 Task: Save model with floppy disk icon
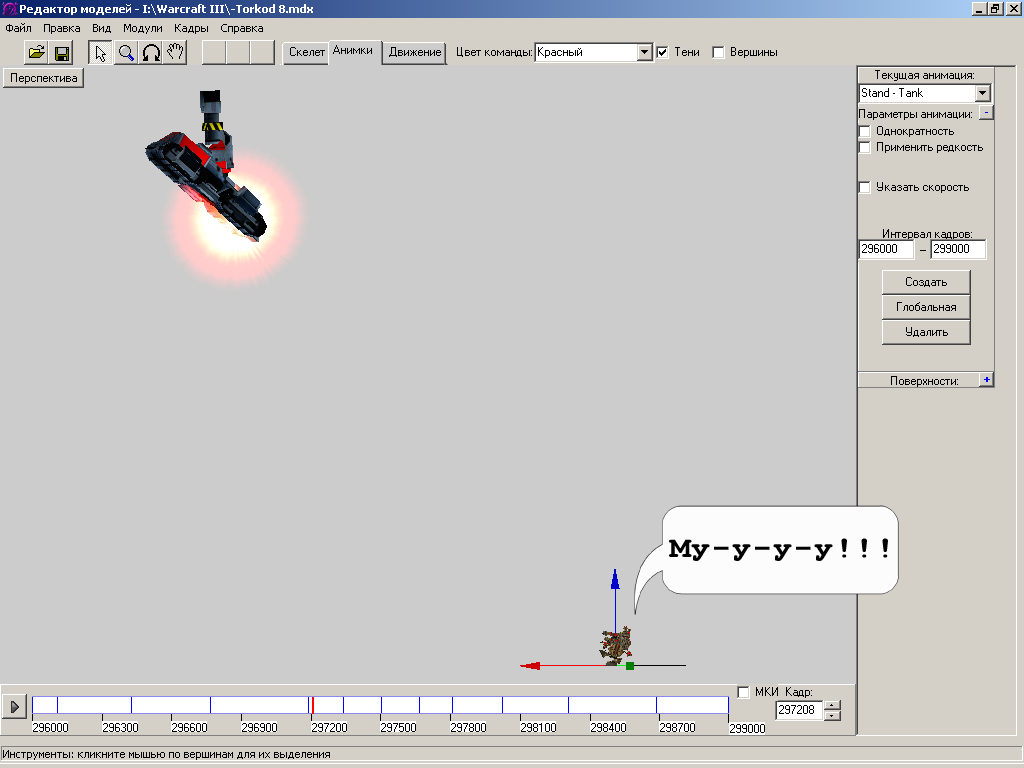[x=62, y=52]
